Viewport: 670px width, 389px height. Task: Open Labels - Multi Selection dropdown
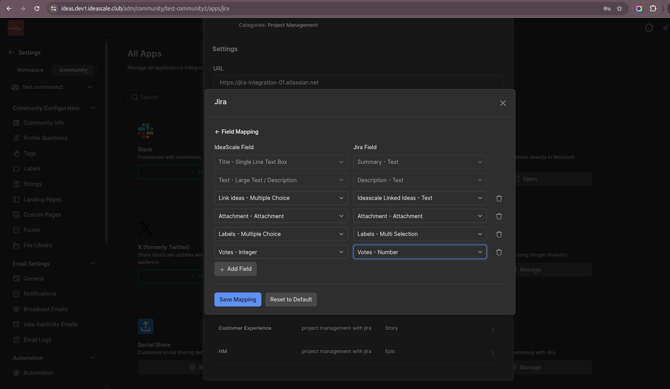click(x=420, y=234)
